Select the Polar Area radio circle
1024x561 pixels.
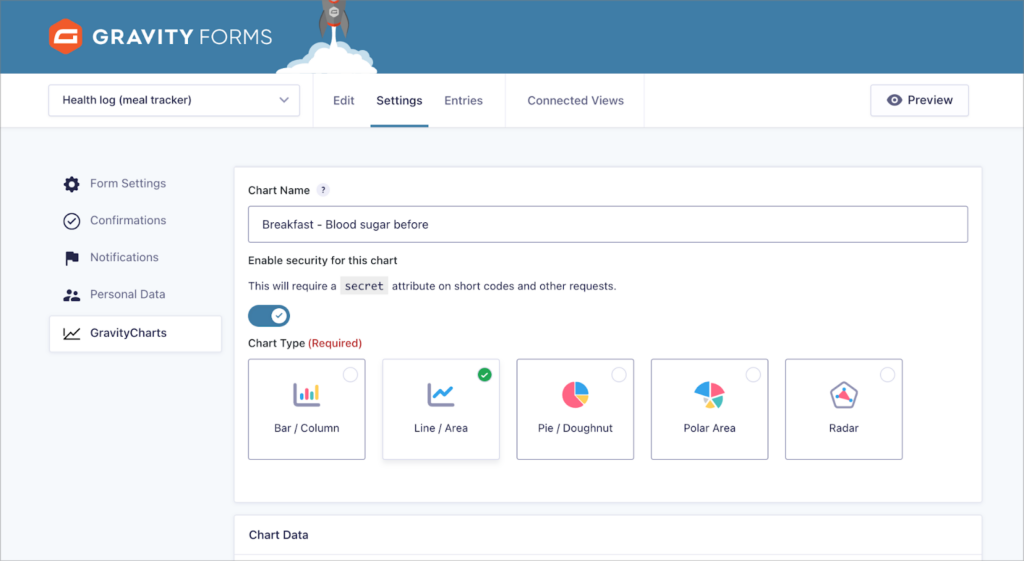point(753,374)
